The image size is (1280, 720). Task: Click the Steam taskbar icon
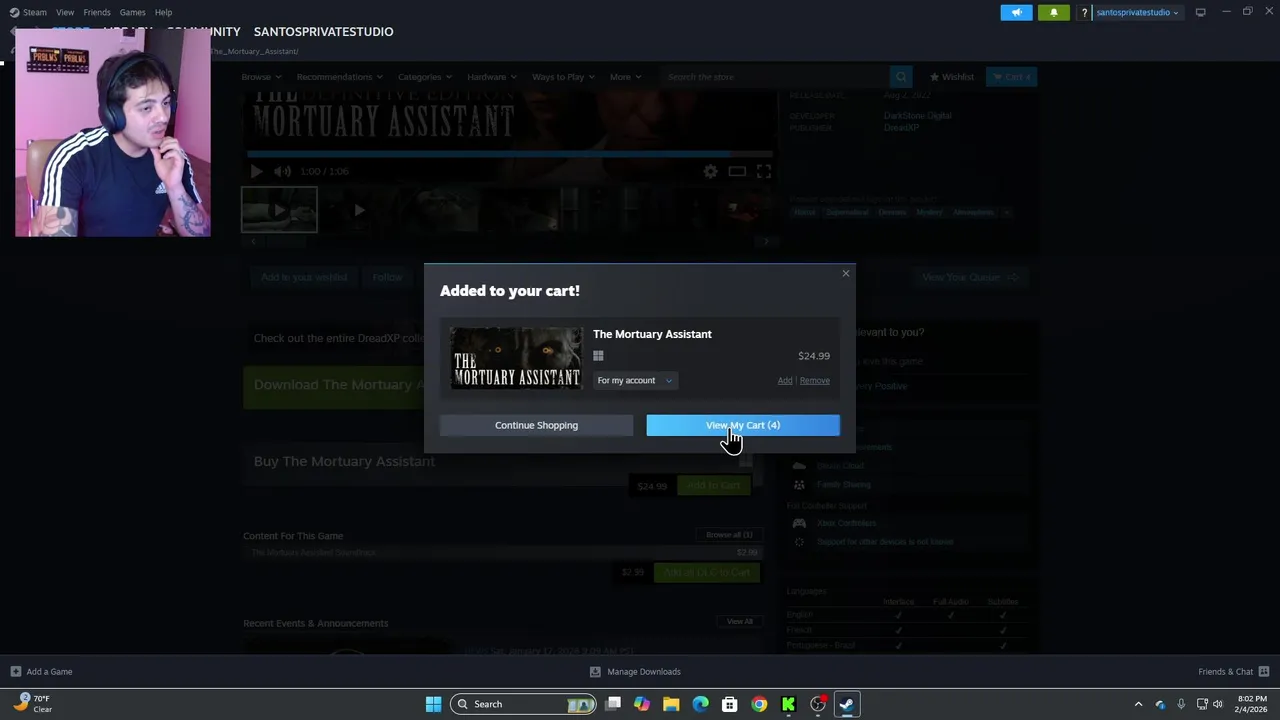(x=847, y=704)
